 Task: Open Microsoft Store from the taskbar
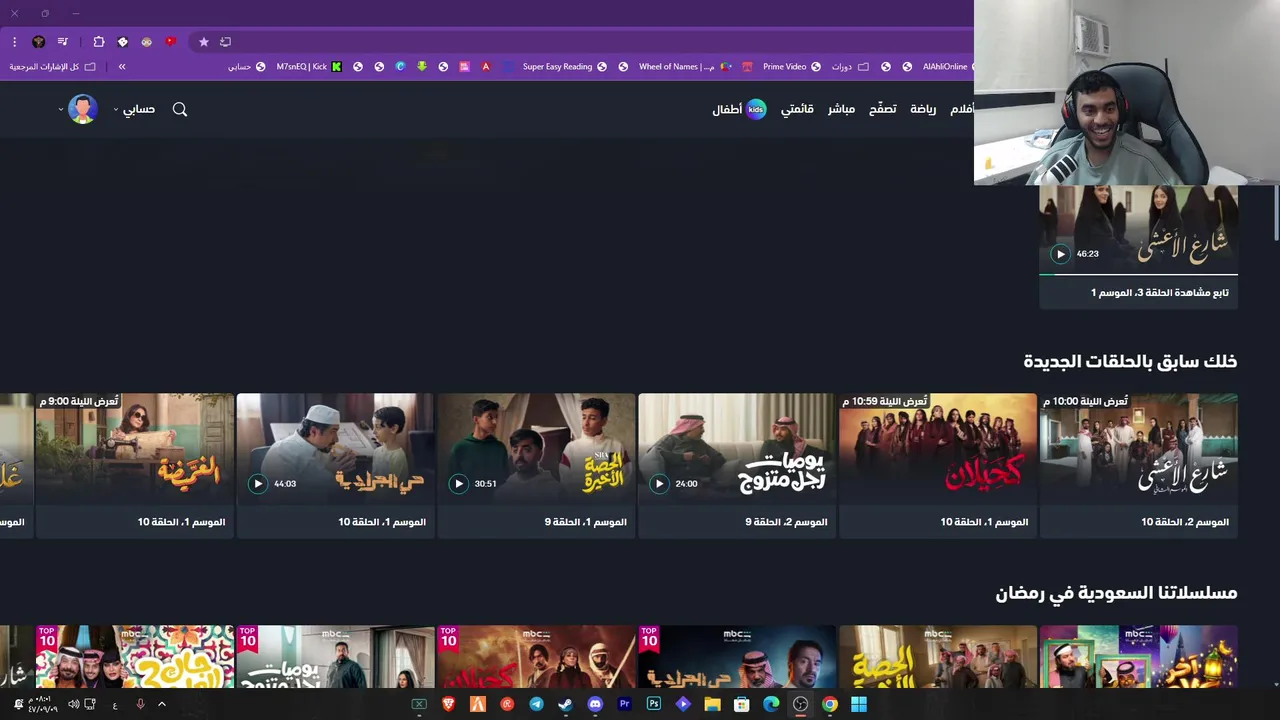742,704
